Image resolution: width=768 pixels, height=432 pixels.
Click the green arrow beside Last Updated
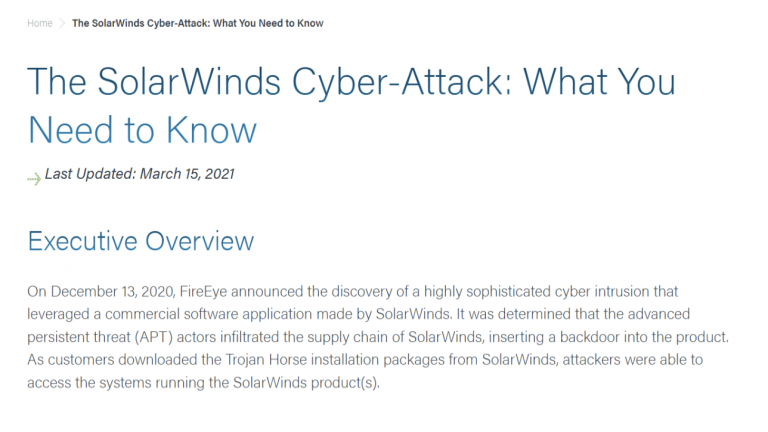34,176
